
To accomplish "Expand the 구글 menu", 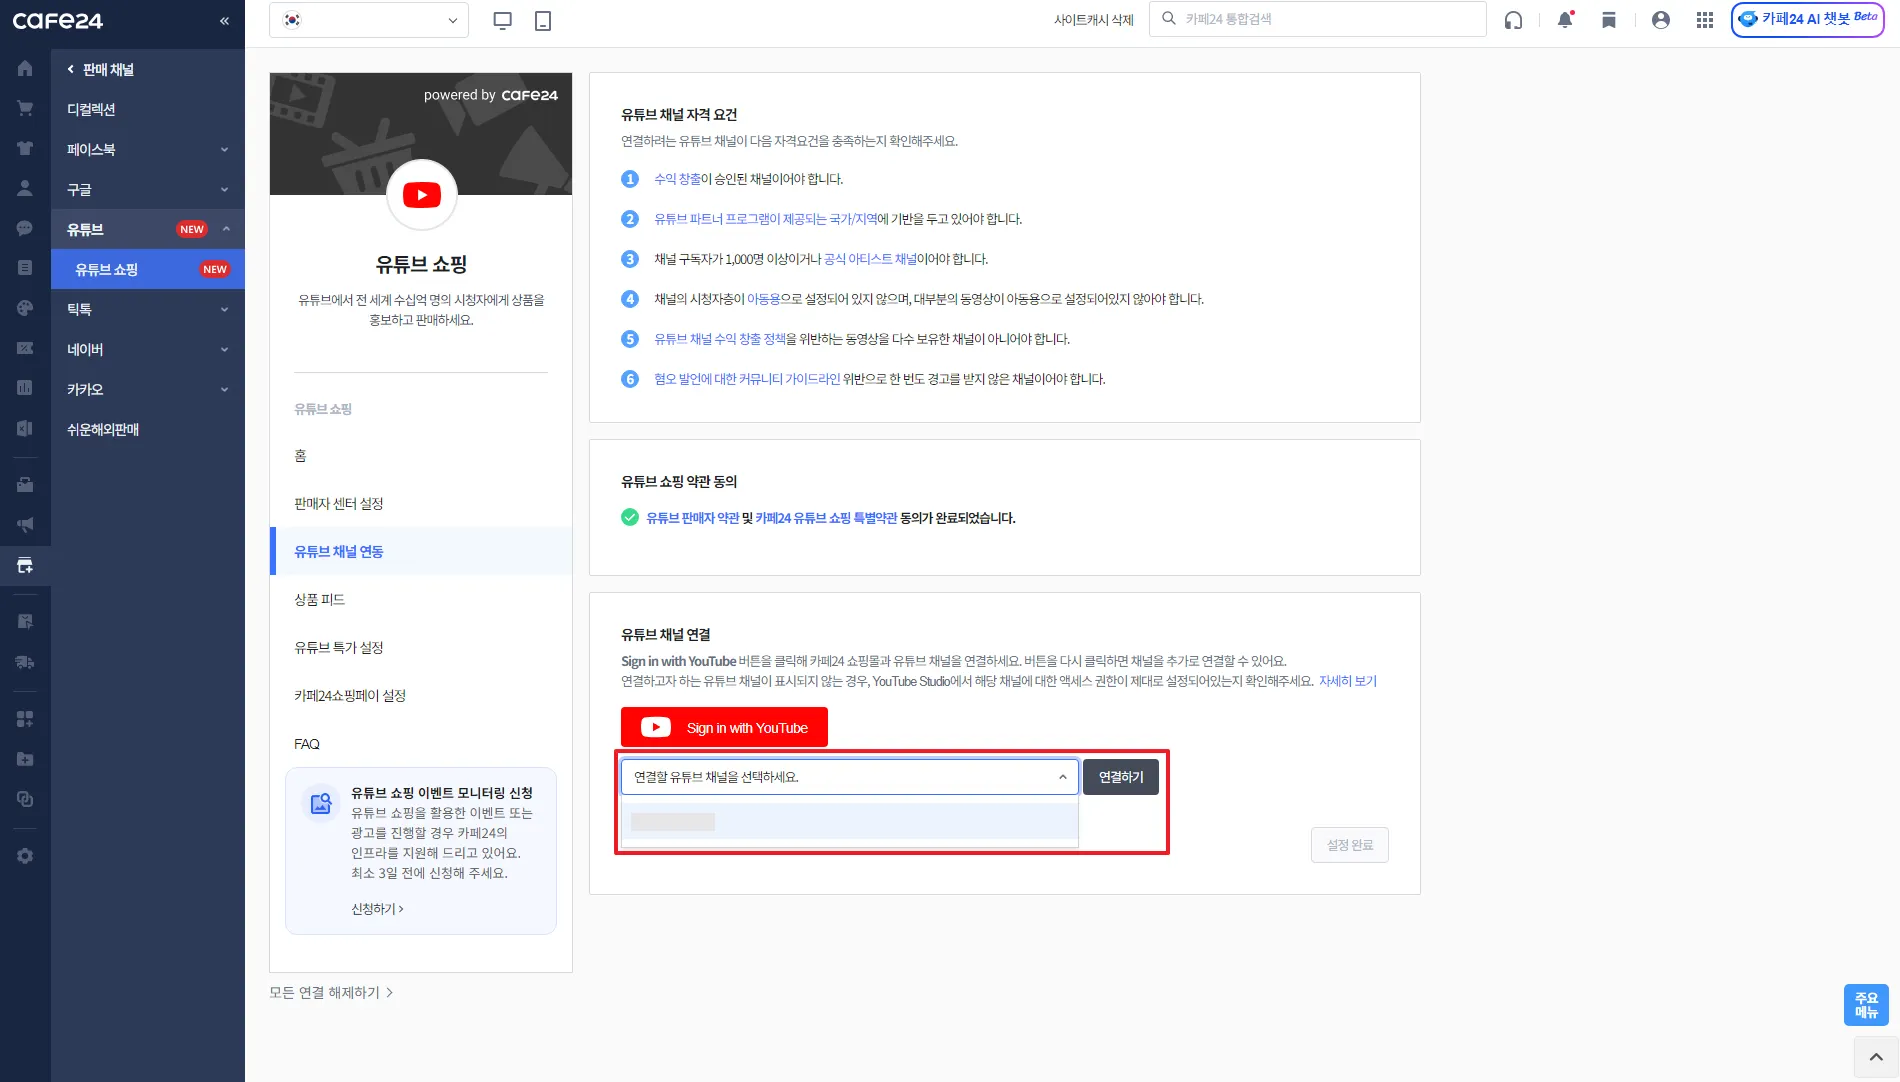I will (148, 189).
